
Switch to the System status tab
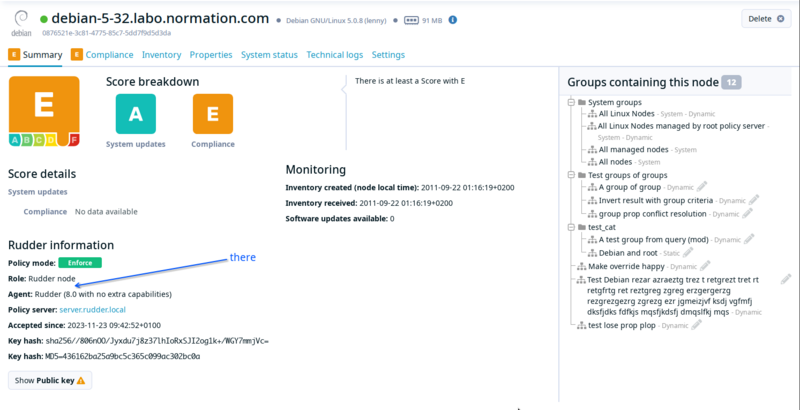[269, 55]
